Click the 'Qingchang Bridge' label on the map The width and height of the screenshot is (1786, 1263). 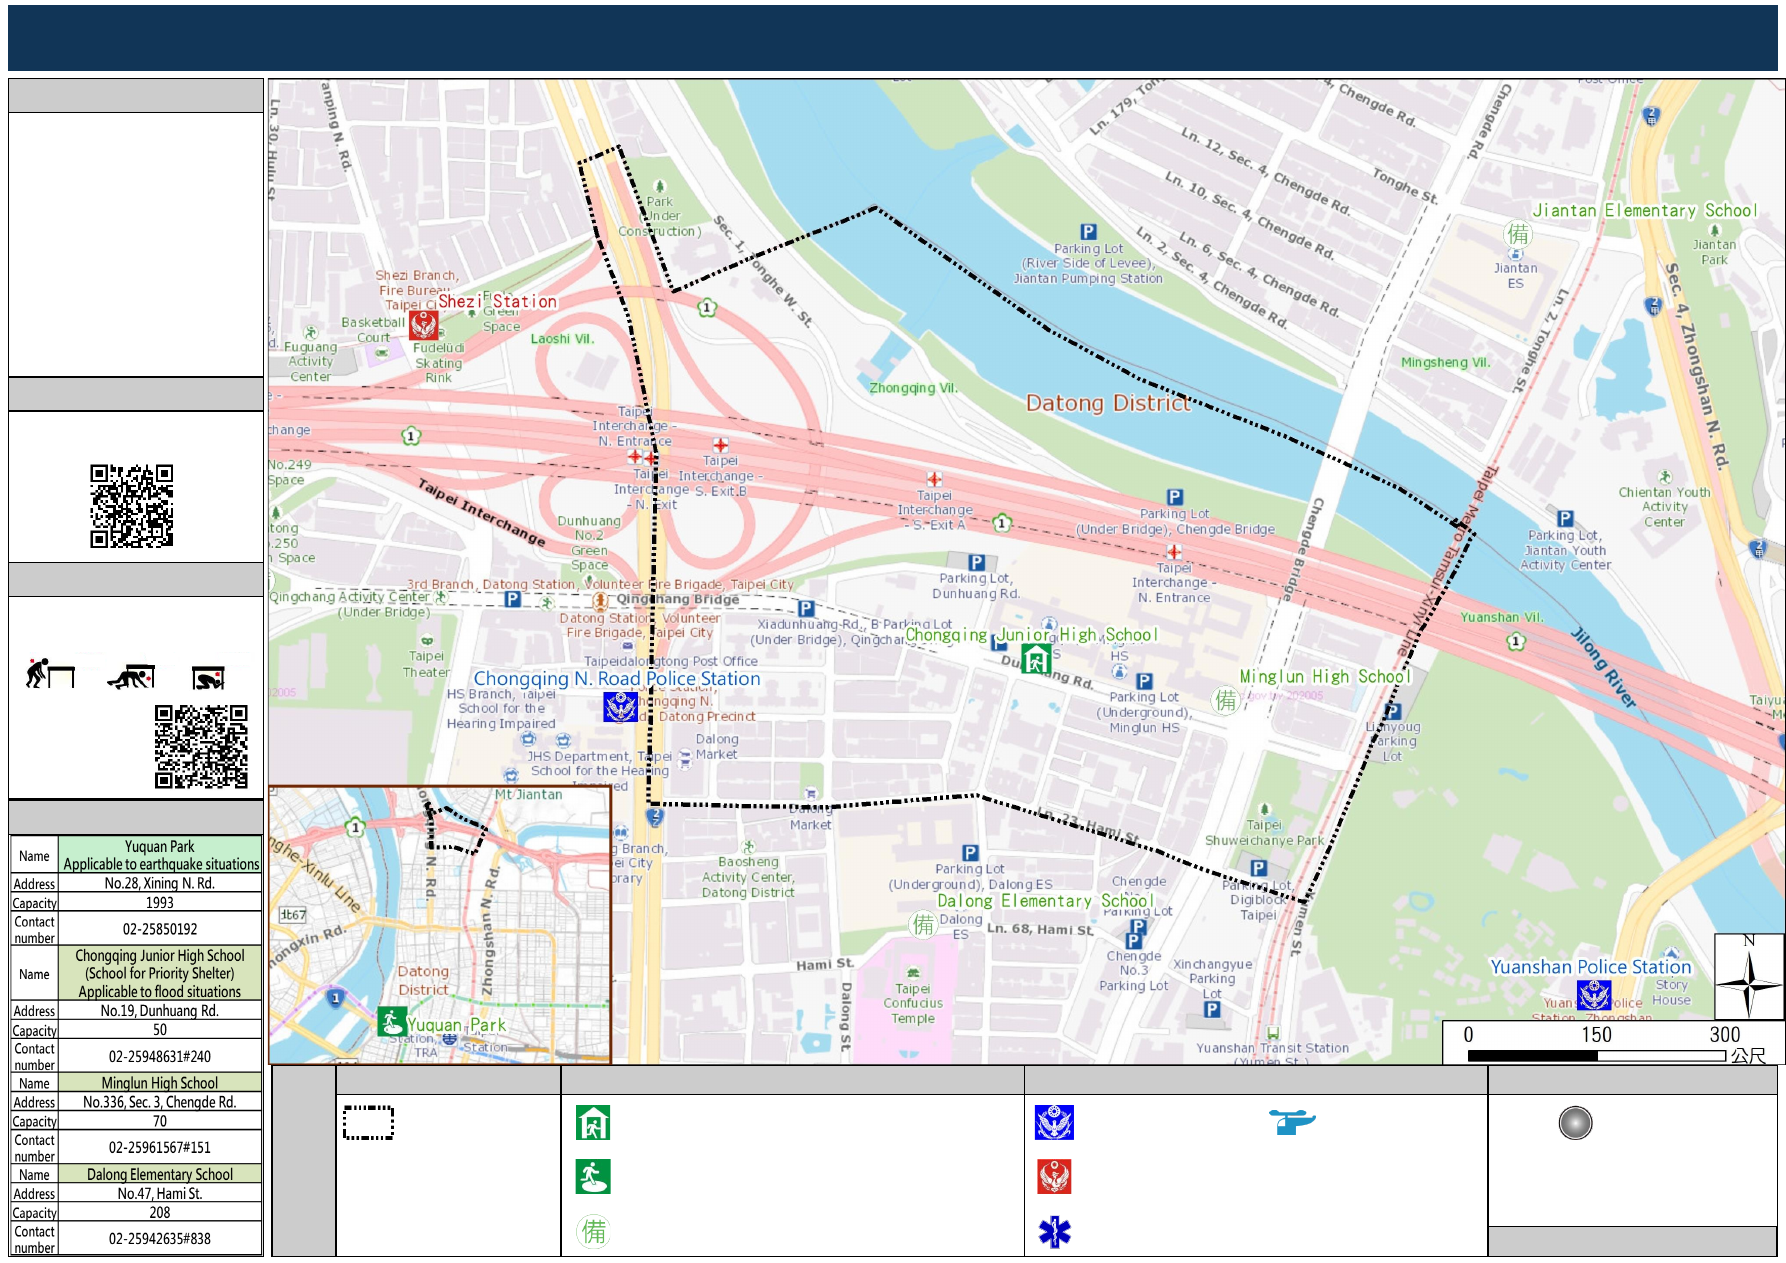[677, 600]
